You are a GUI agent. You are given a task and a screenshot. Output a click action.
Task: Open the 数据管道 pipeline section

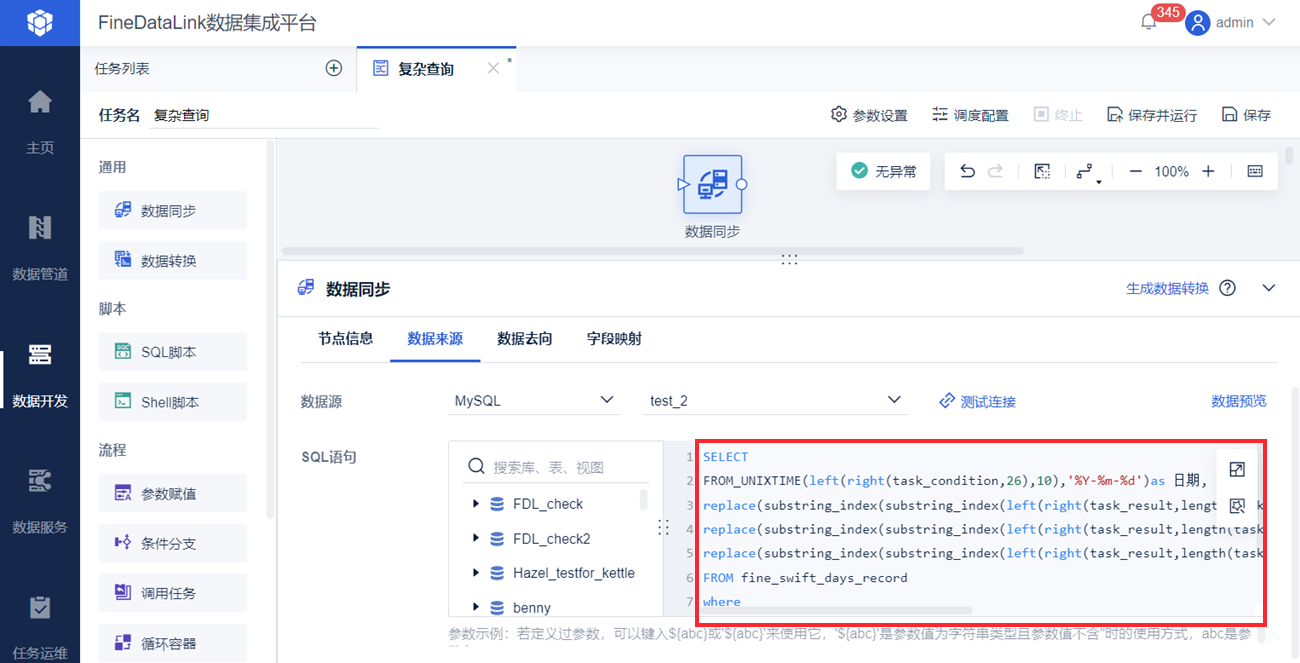pyautogui.click(x=40, y=248)
